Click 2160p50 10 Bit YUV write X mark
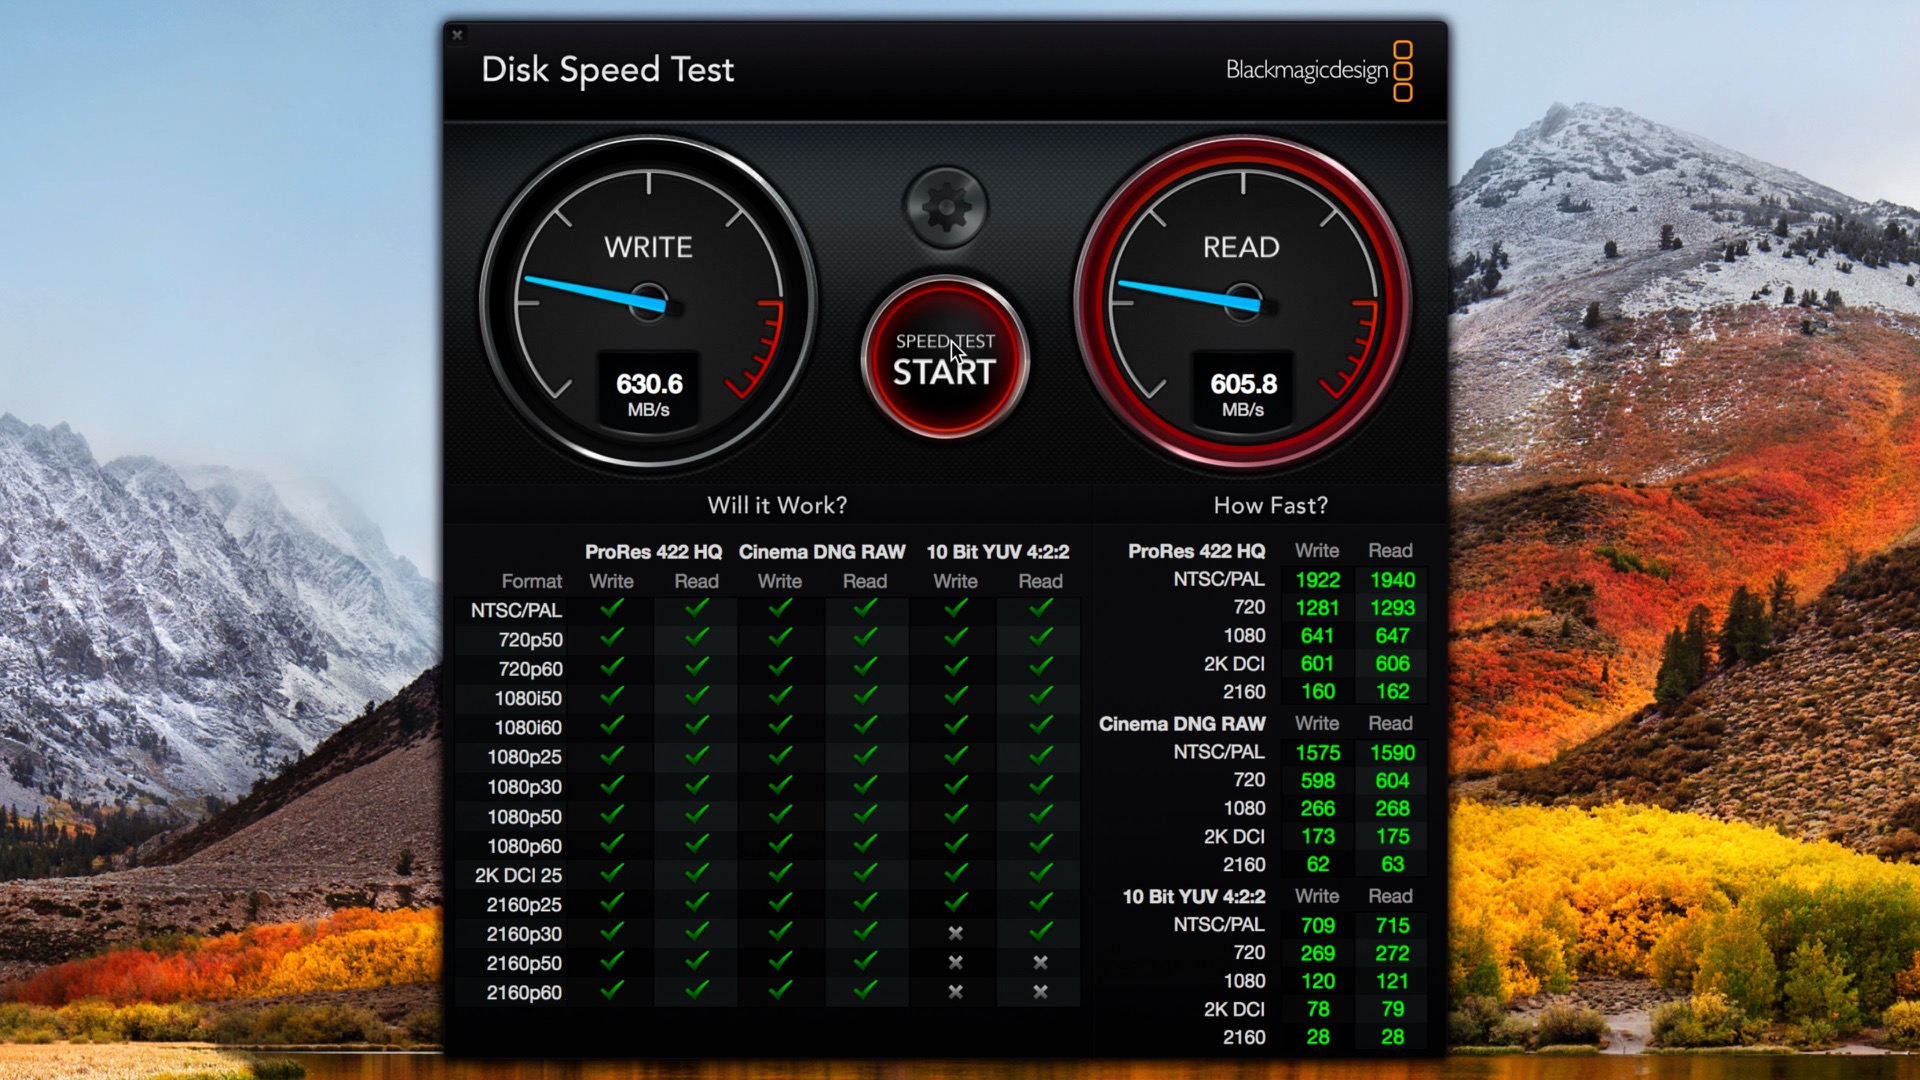Screen dimensions: 1920x1080 [x=955, y=962]
